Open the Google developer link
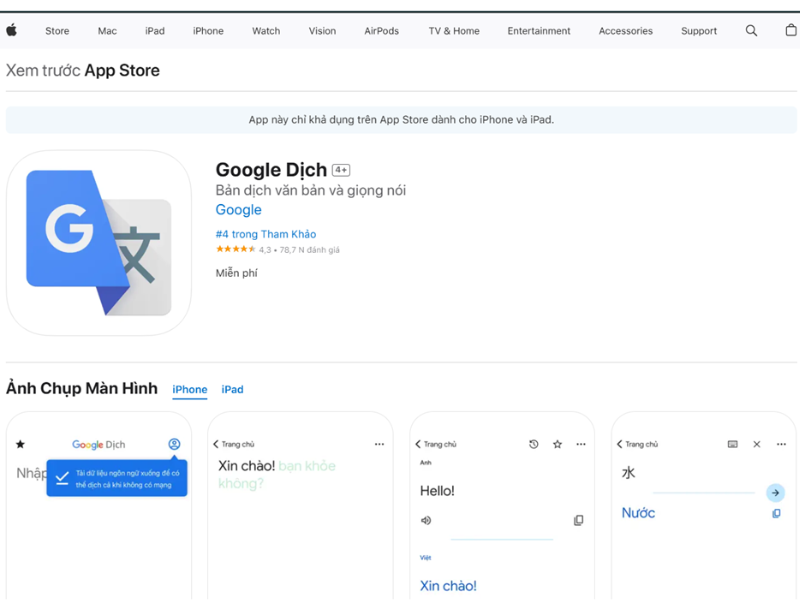This screenshot has width=800, height=600. (238, 209)
